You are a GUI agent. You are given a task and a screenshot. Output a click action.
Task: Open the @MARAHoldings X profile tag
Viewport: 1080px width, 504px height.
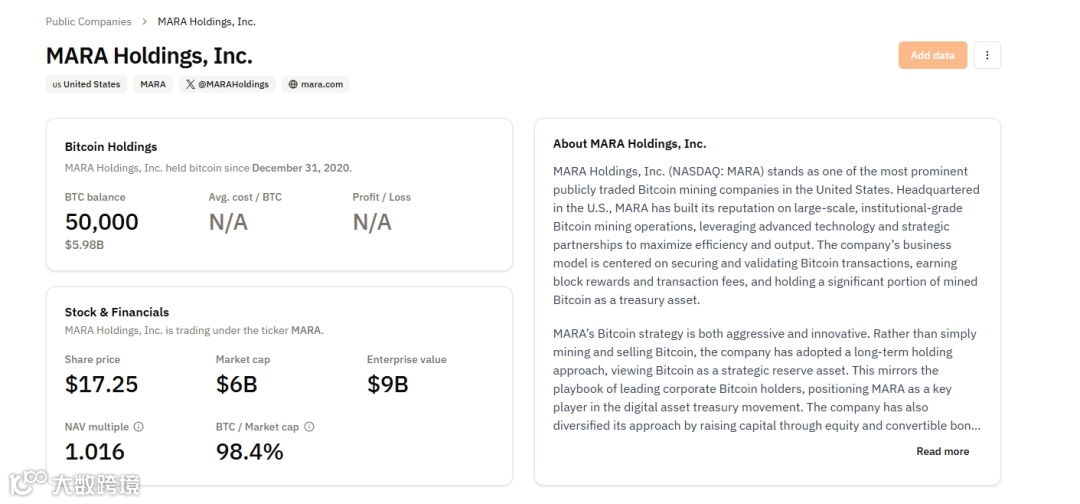pyautogui.click(x=227, y=85)
